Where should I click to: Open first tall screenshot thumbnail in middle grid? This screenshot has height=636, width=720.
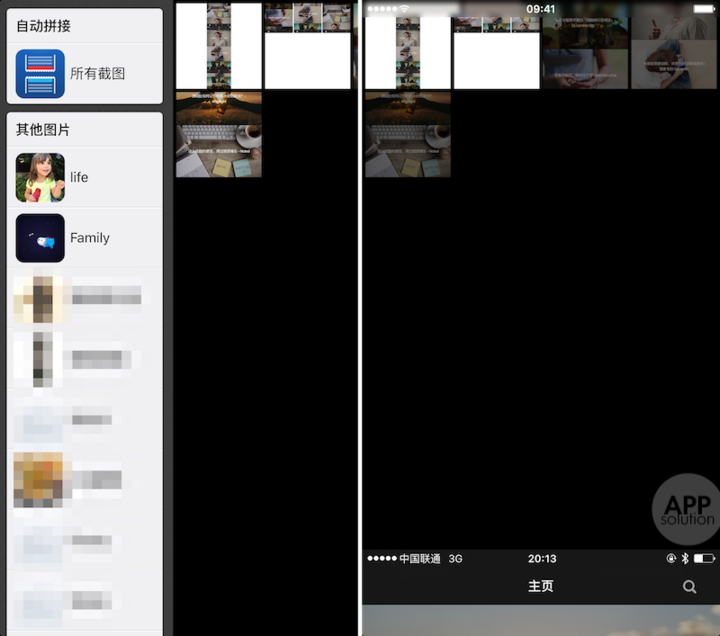coord(219,46)
